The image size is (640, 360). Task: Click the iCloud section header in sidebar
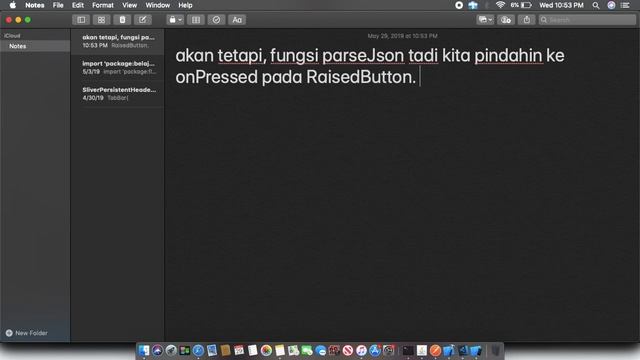coord(12,36)
